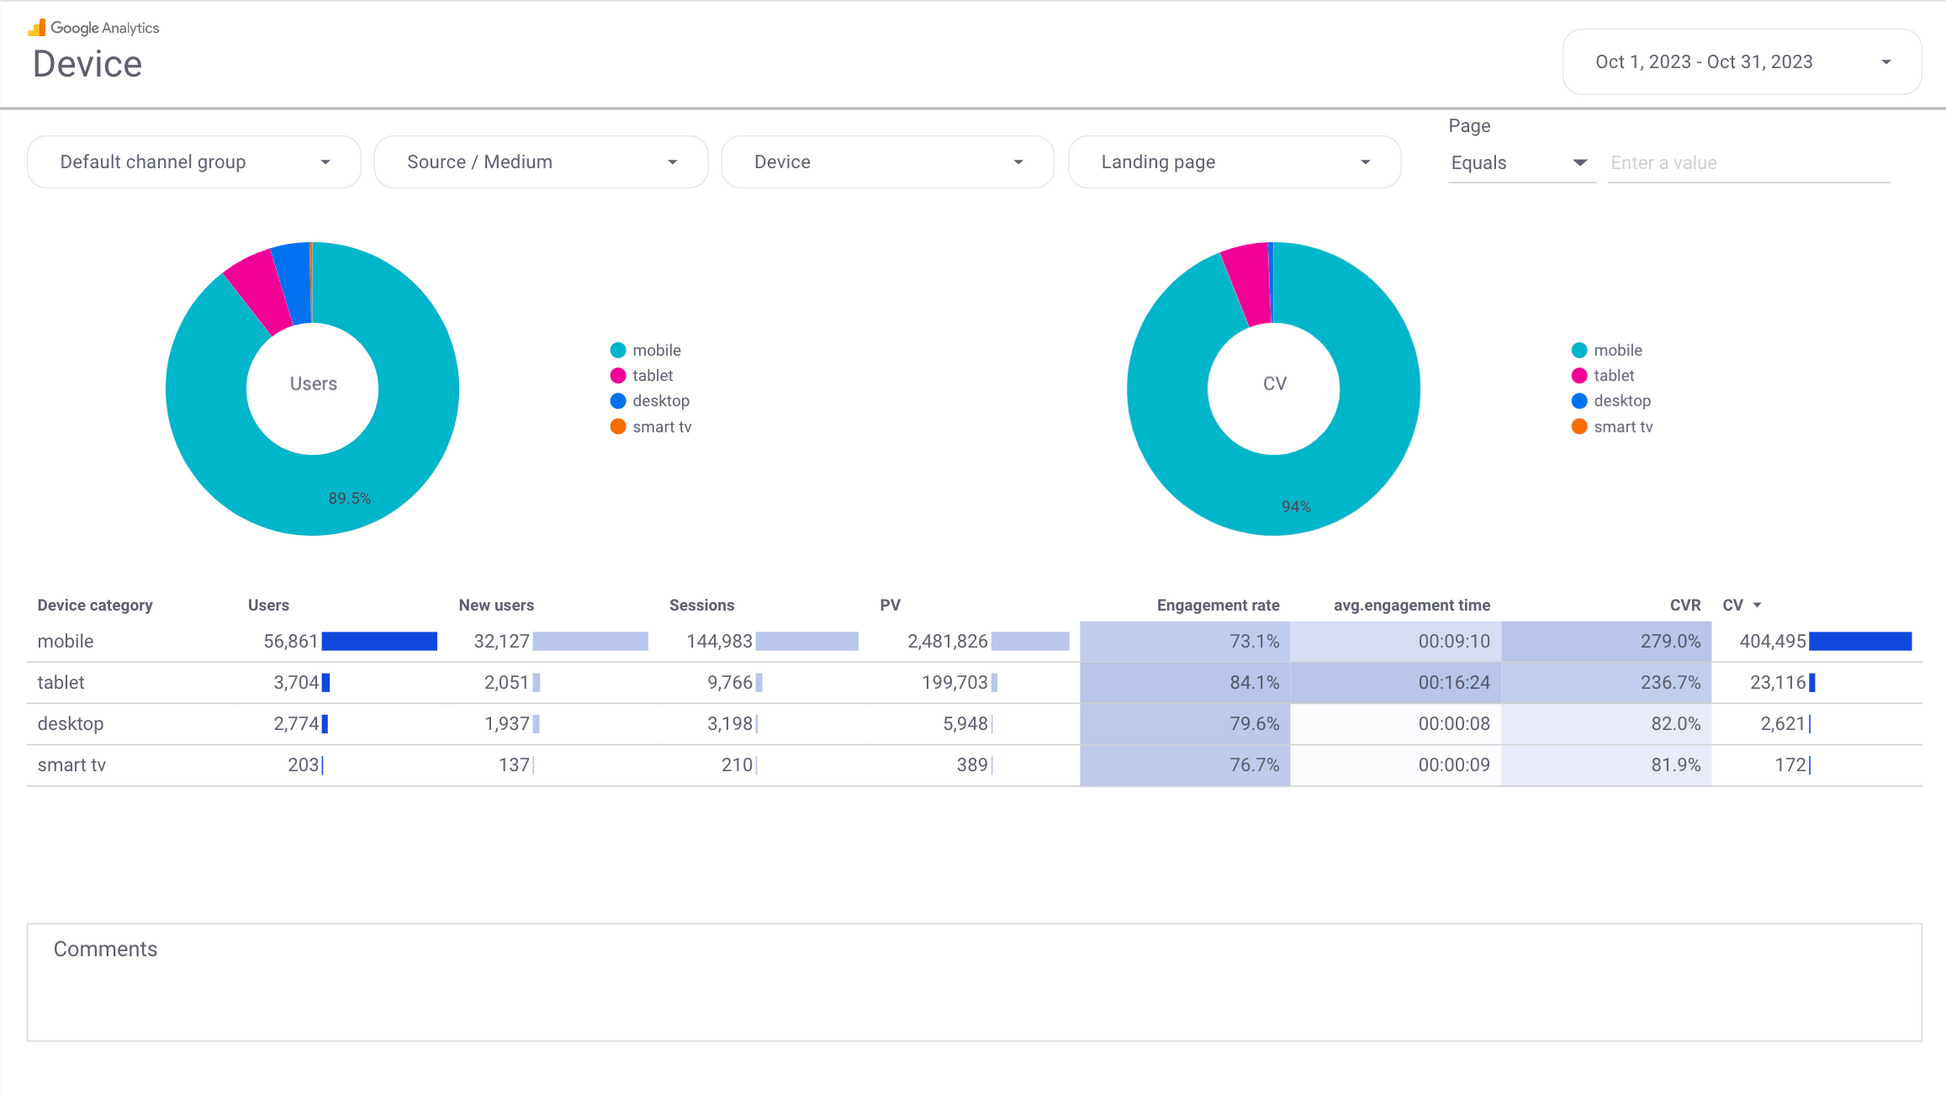Screen dimensions: 1946x1095
Task: Click the Page 'Enter a value' field
Action: (x=1748, y=163)
